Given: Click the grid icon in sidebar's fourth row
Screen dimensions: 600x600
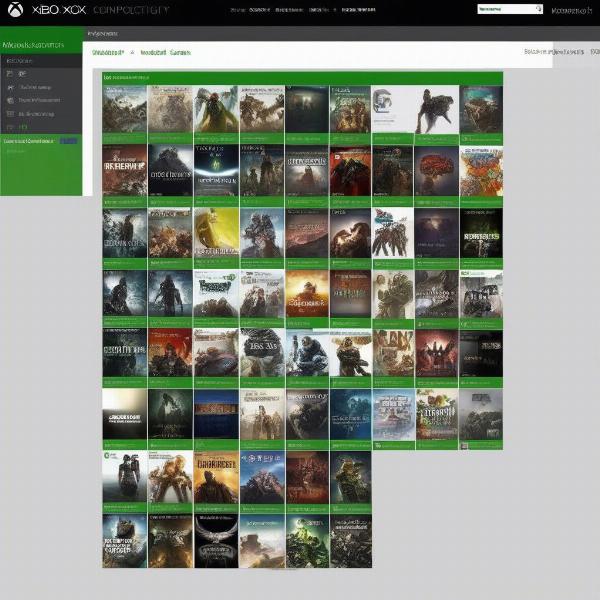Looking at the screenshot, I should point(10,114).
